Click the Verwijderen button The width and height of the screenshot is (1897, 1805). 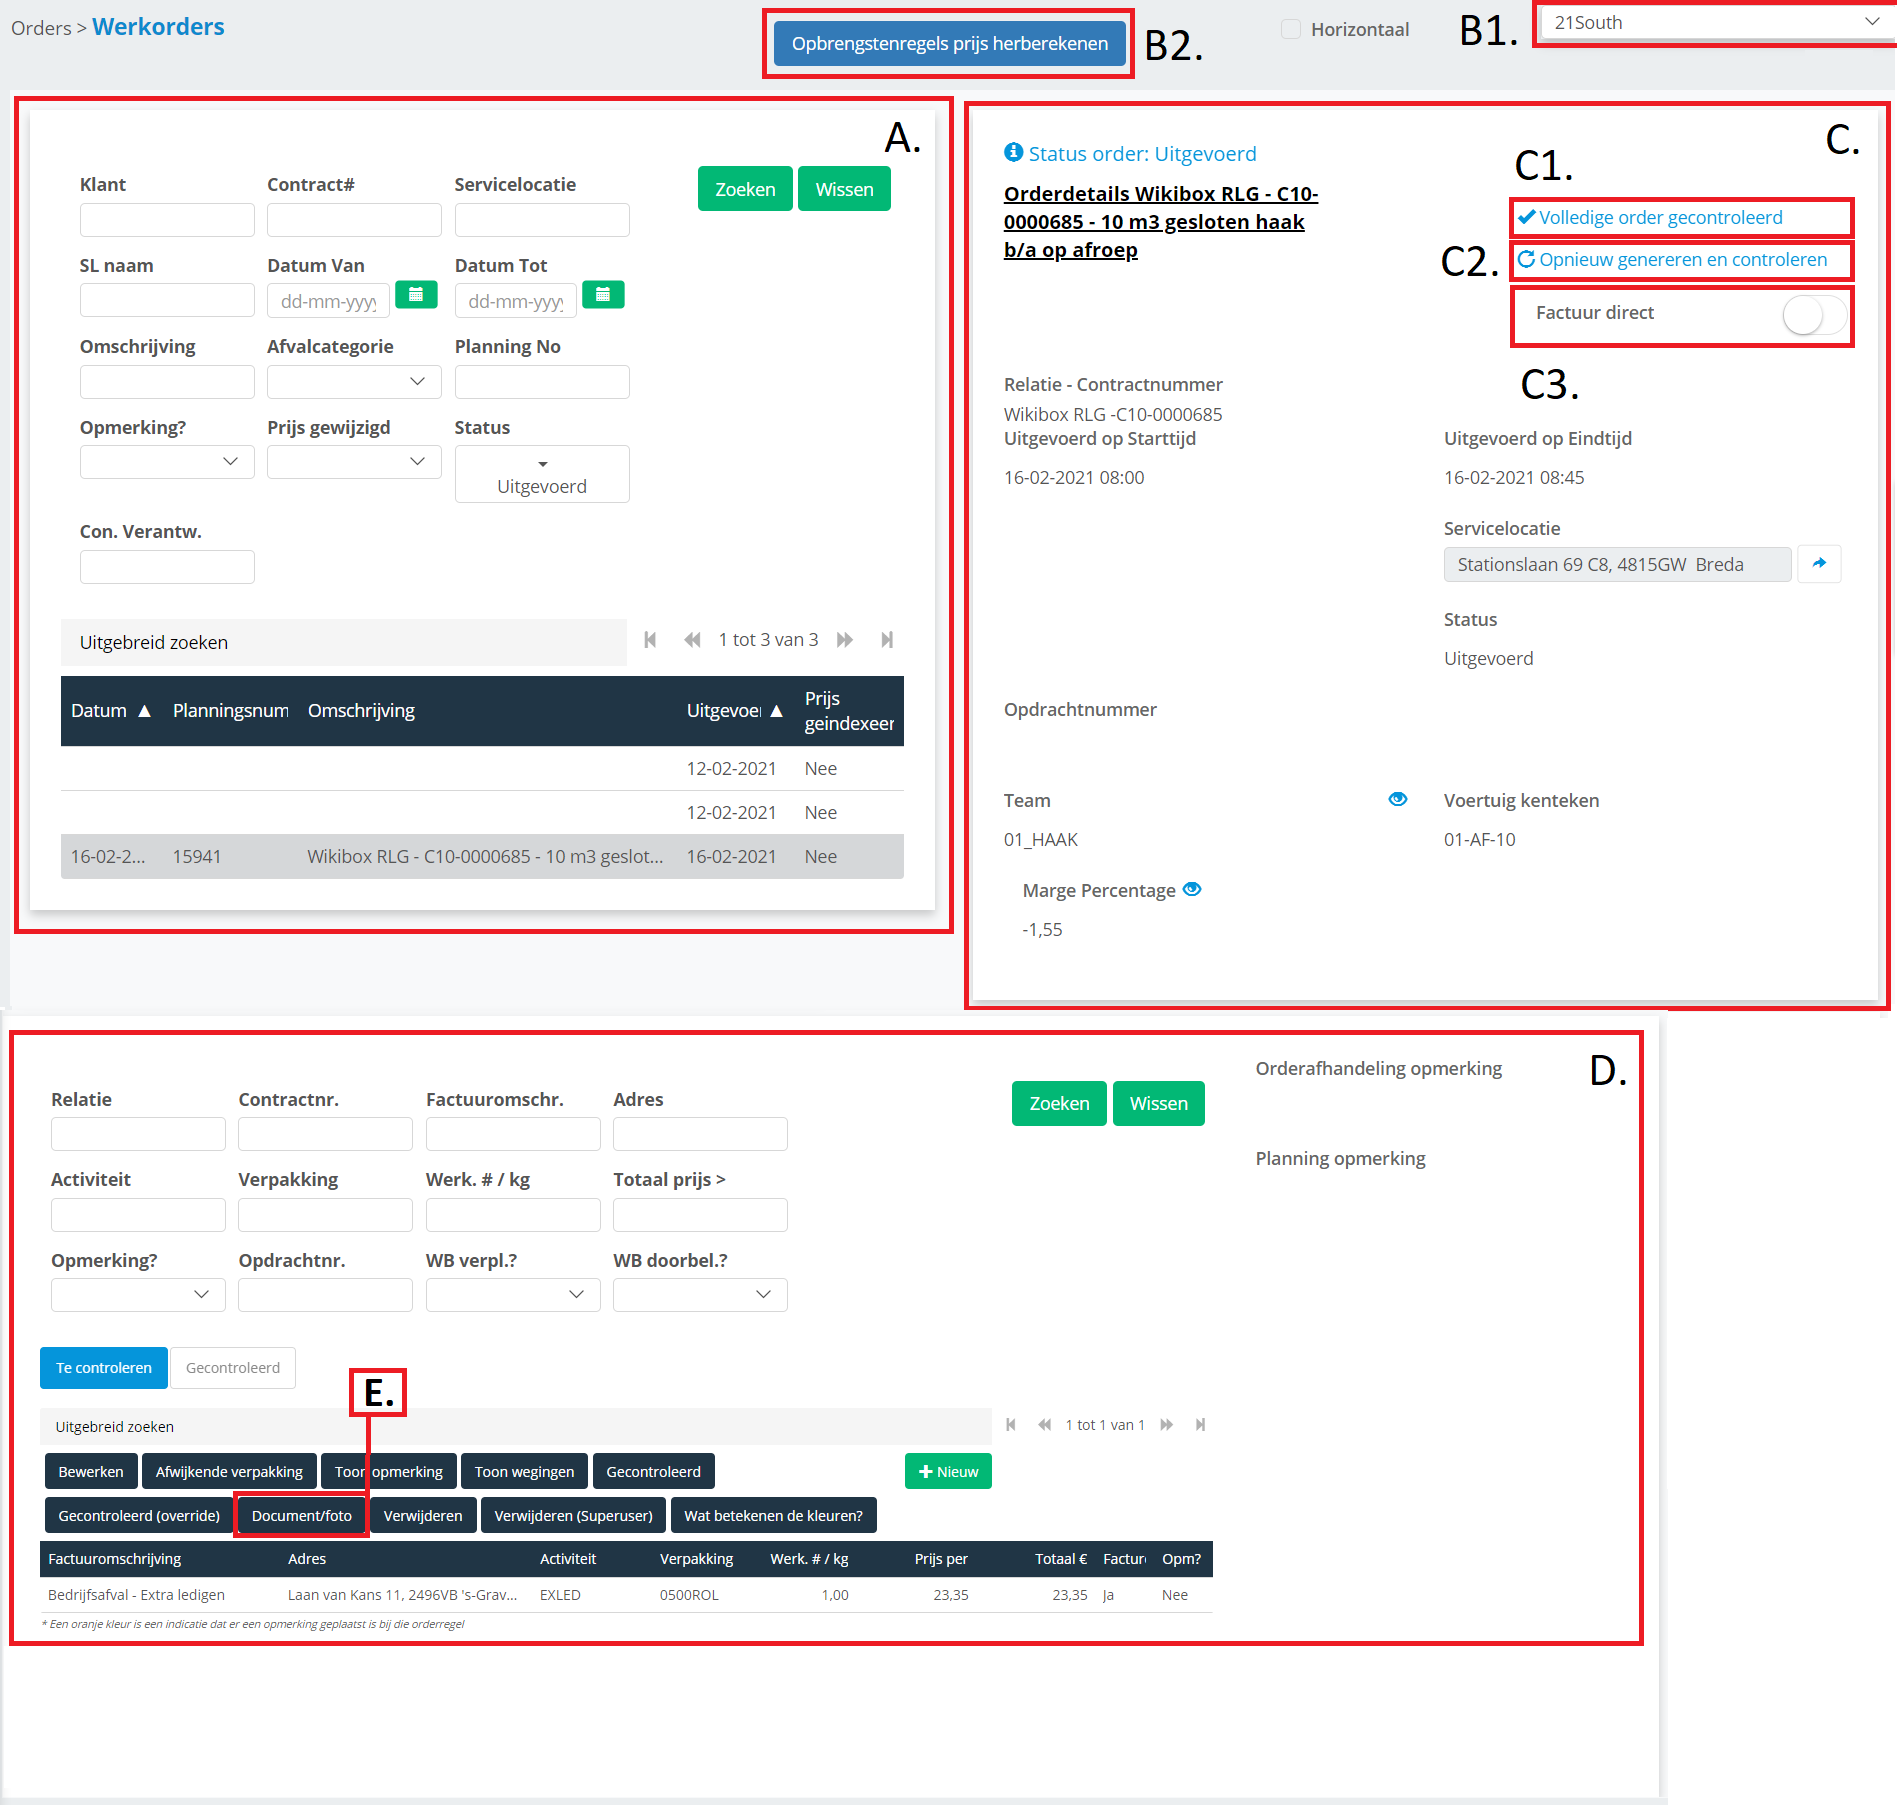pos(423,1516)
